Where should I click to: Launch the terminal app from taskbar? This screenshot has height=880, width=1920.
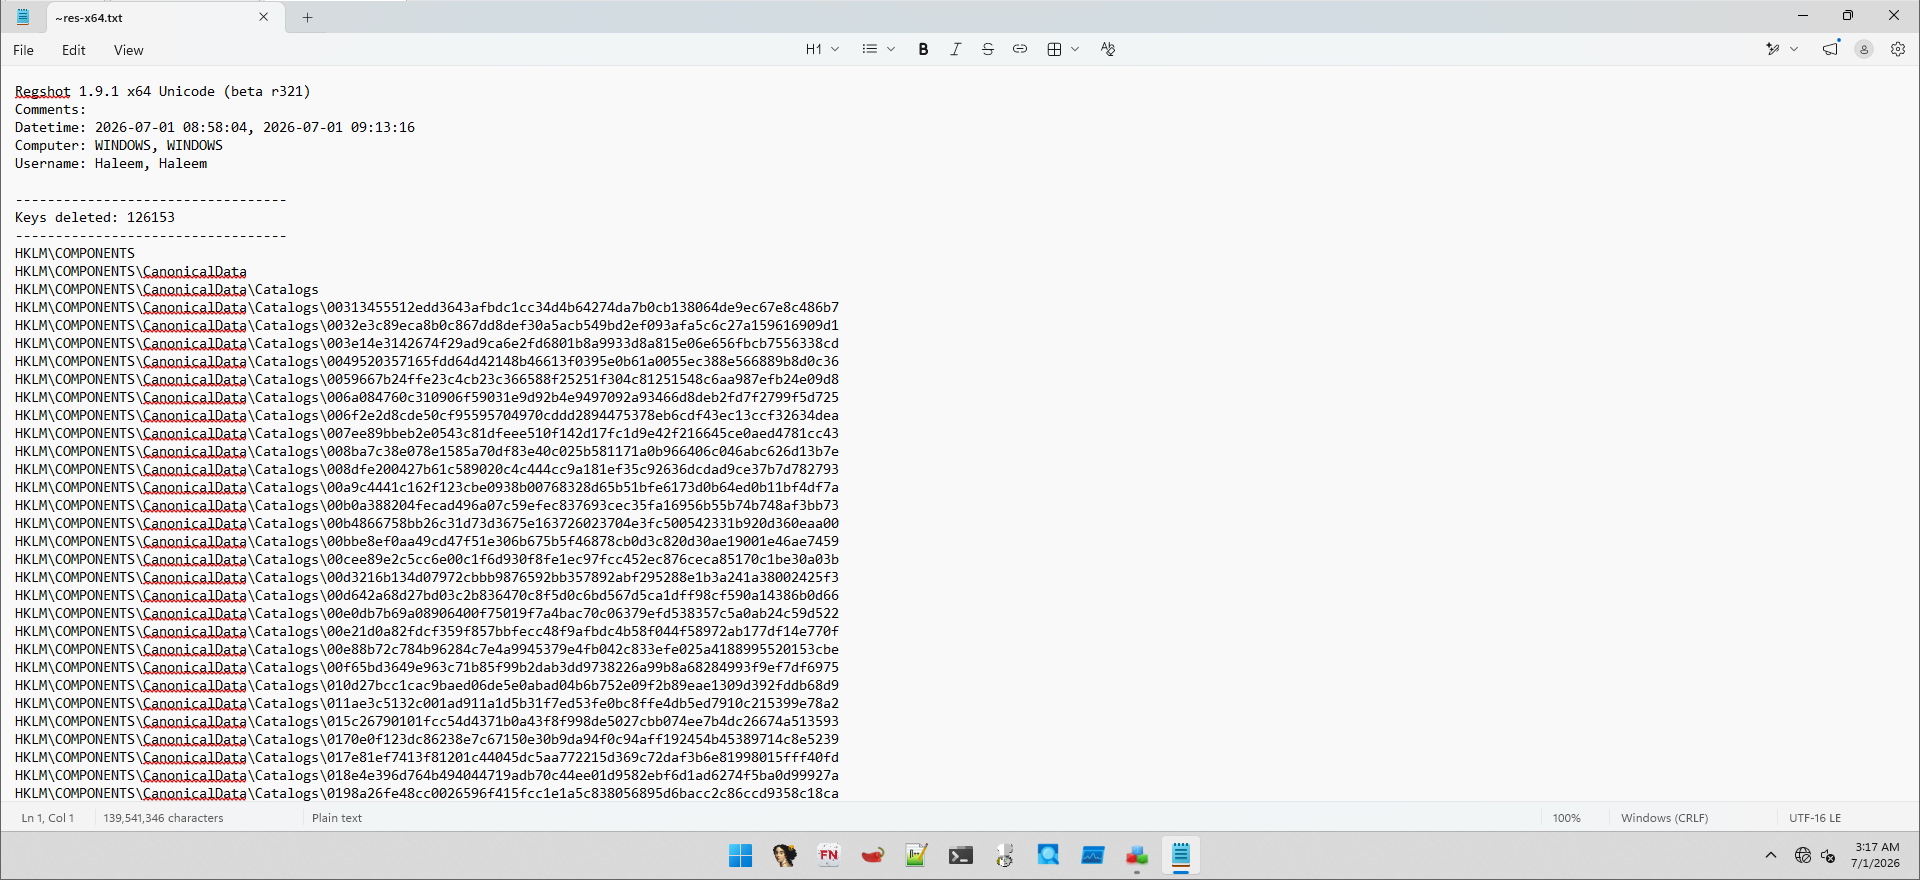point(960,855)
